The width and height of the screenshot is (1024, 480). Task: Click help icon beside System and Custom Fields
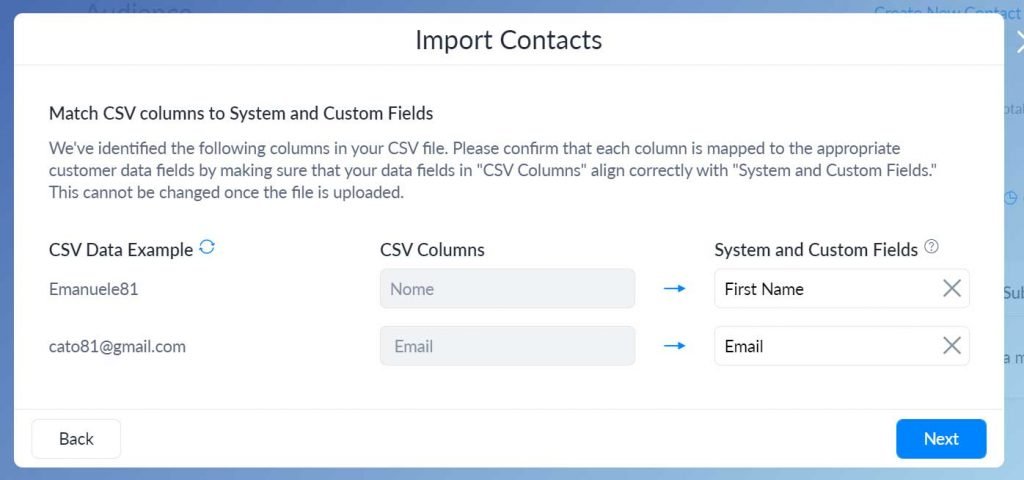tap(931, 247)
